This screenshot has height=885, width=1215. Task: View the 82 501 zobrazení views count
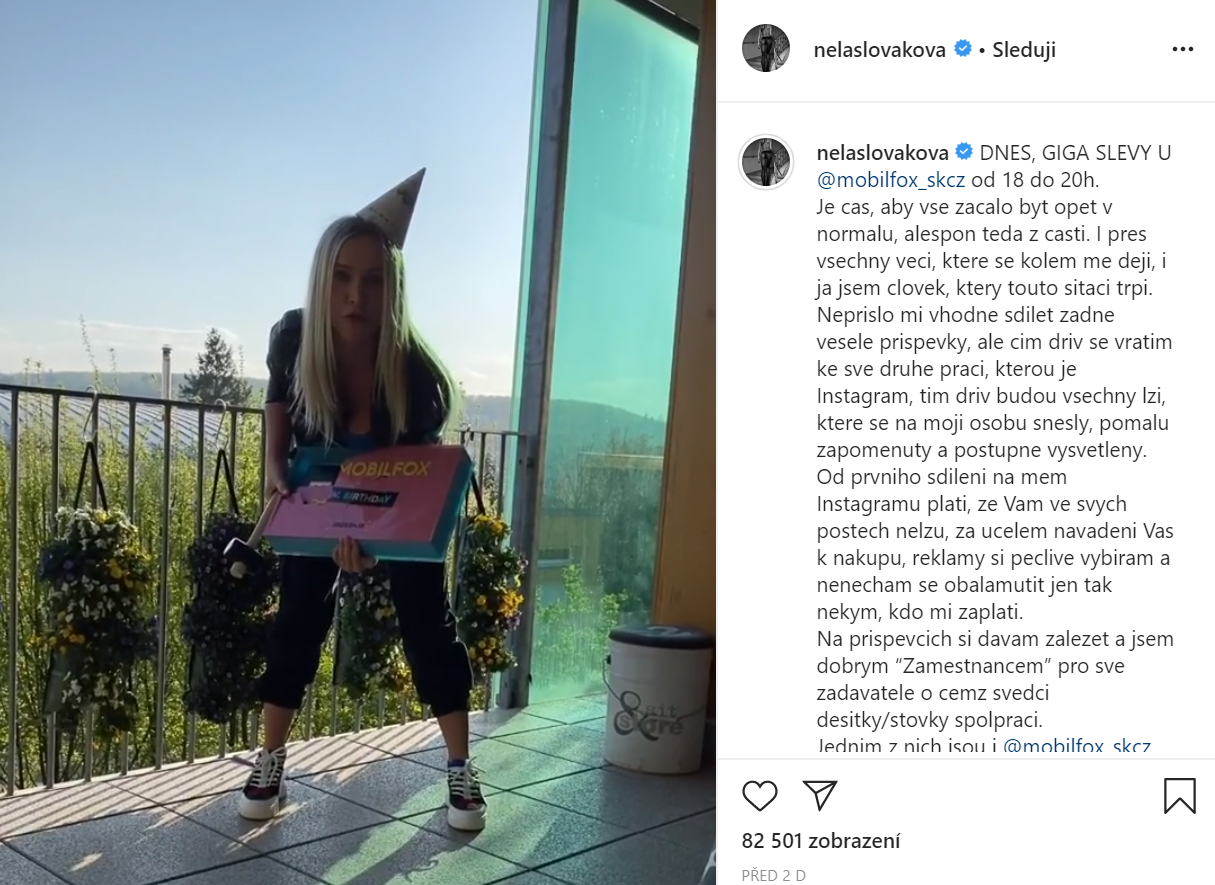pos(821,841)
